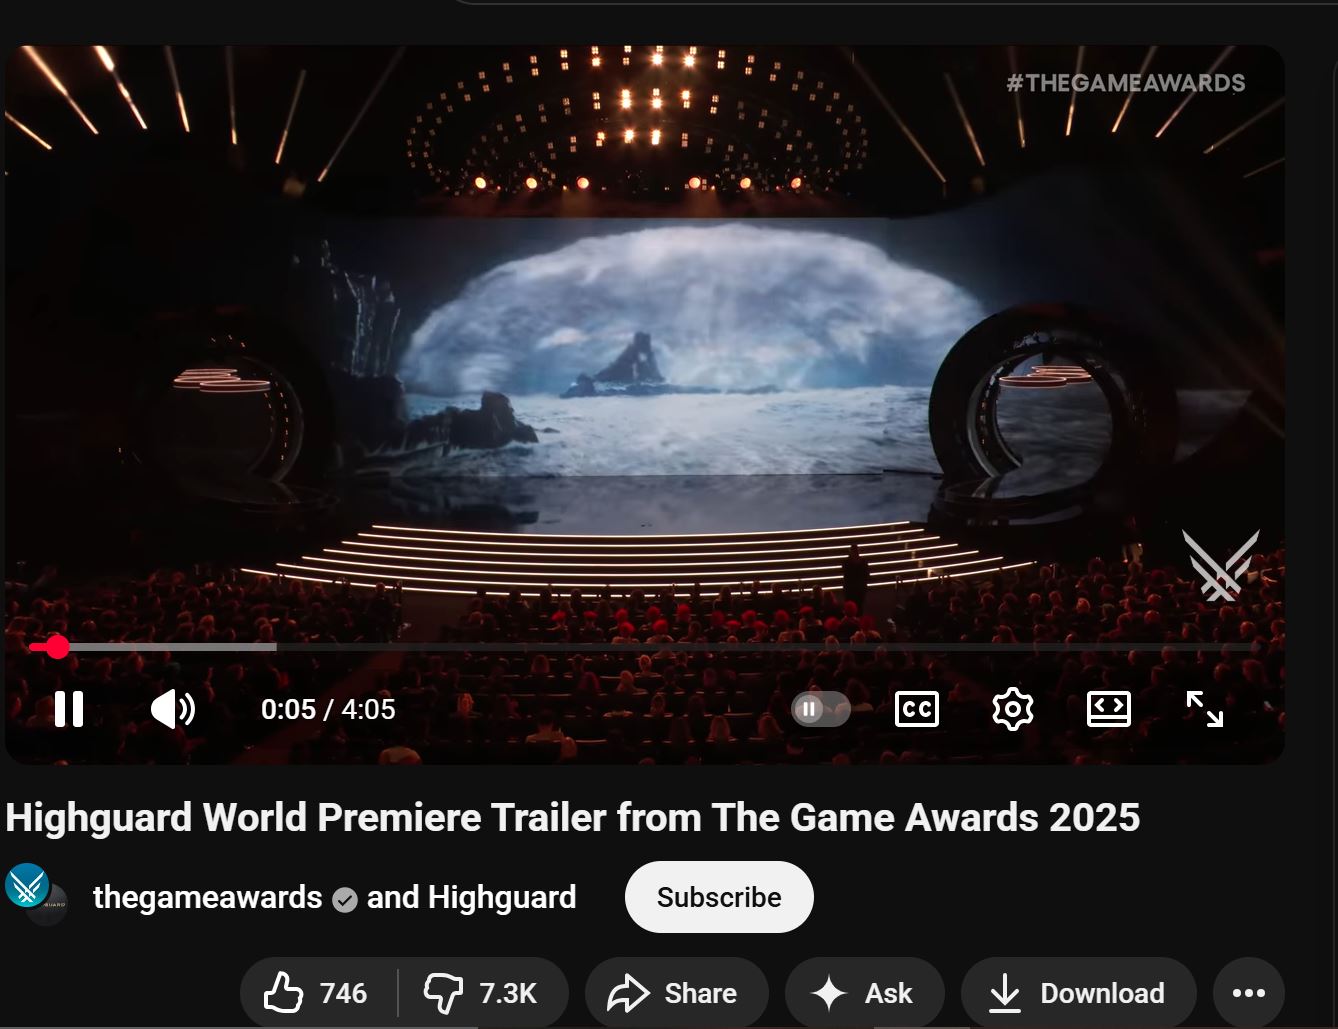Subscribe to the channel
The image size is (1338, 1029).
tap(718, 897)
